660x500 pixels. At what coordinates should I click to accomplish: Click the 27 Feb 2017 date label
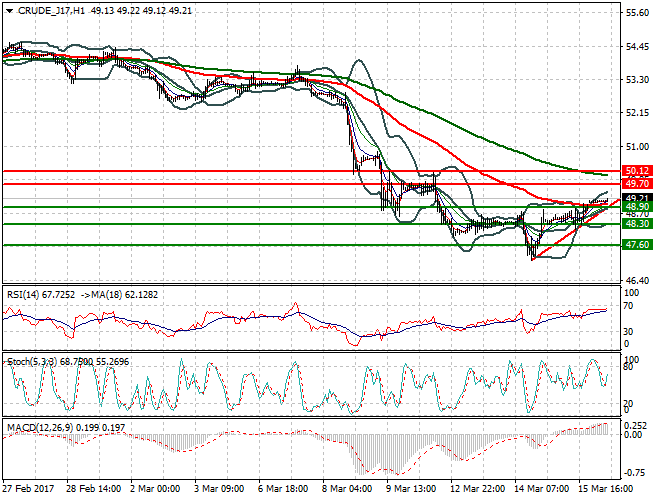[28, 489]
